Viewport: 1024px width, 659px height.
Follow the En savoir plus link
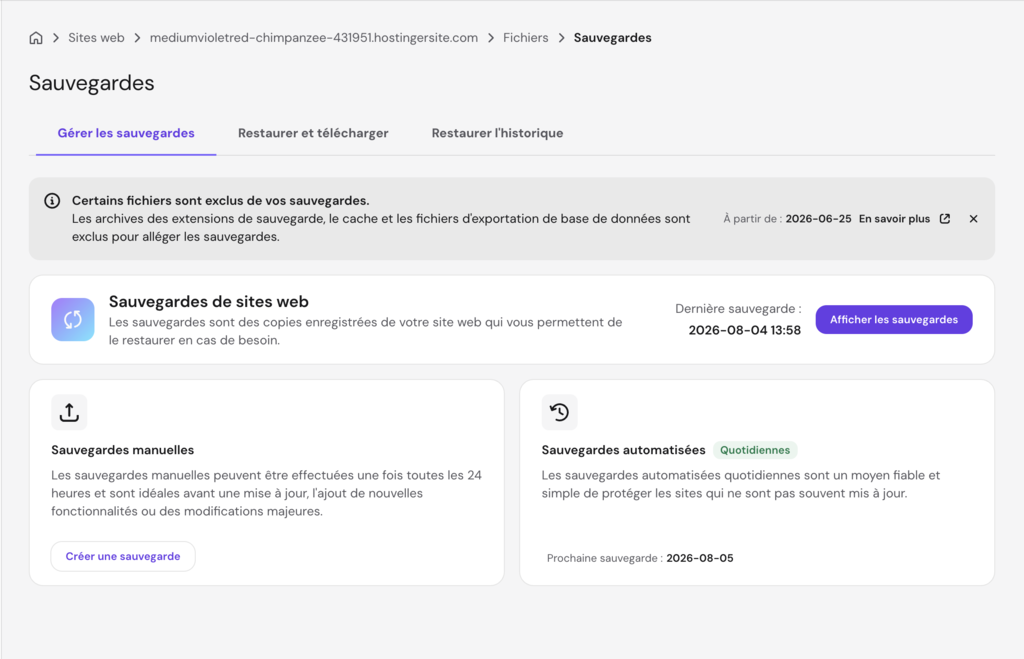pos(894,219)
